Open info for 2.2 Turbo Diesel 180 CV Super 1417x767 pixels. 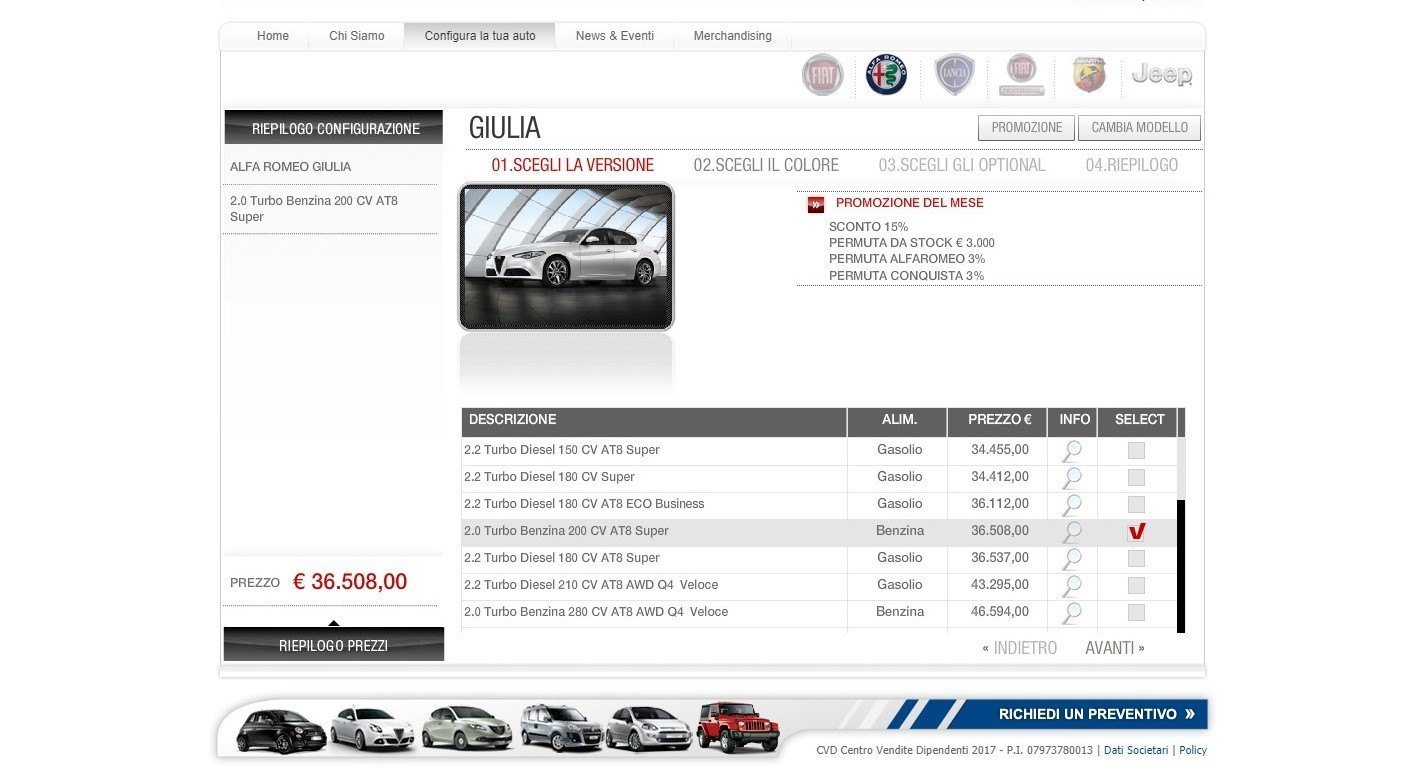coord(1072,478)
